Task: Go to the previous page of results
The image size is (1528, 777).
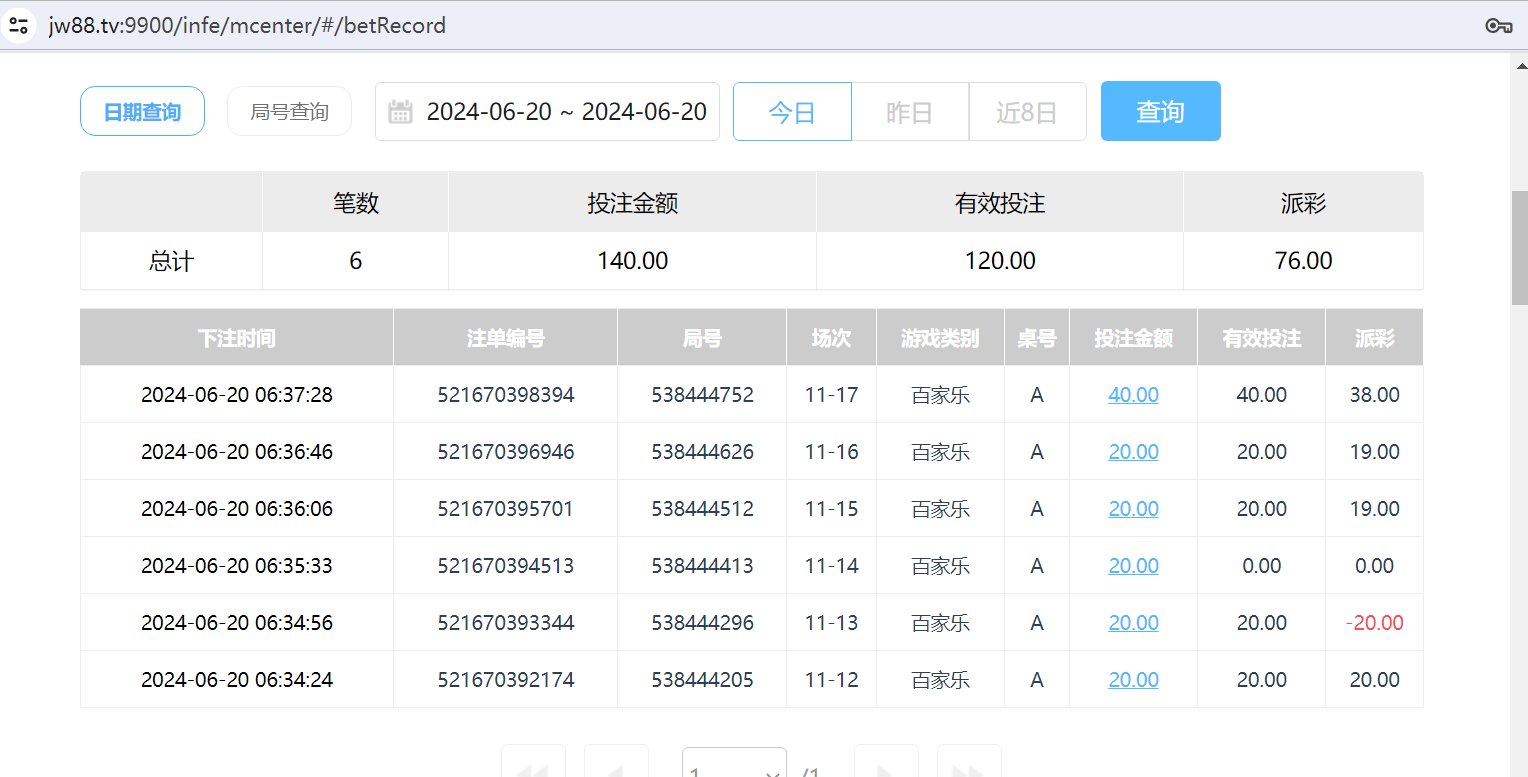Action: point(616,765)
